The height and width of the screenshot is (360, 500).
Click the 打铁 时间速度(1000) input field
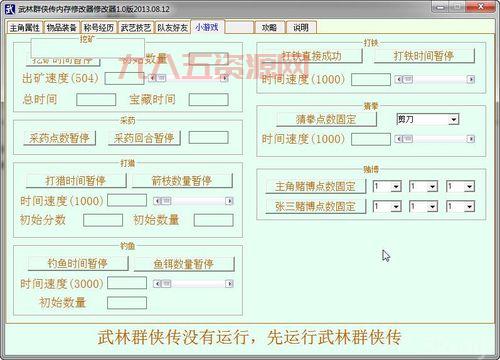371,80
